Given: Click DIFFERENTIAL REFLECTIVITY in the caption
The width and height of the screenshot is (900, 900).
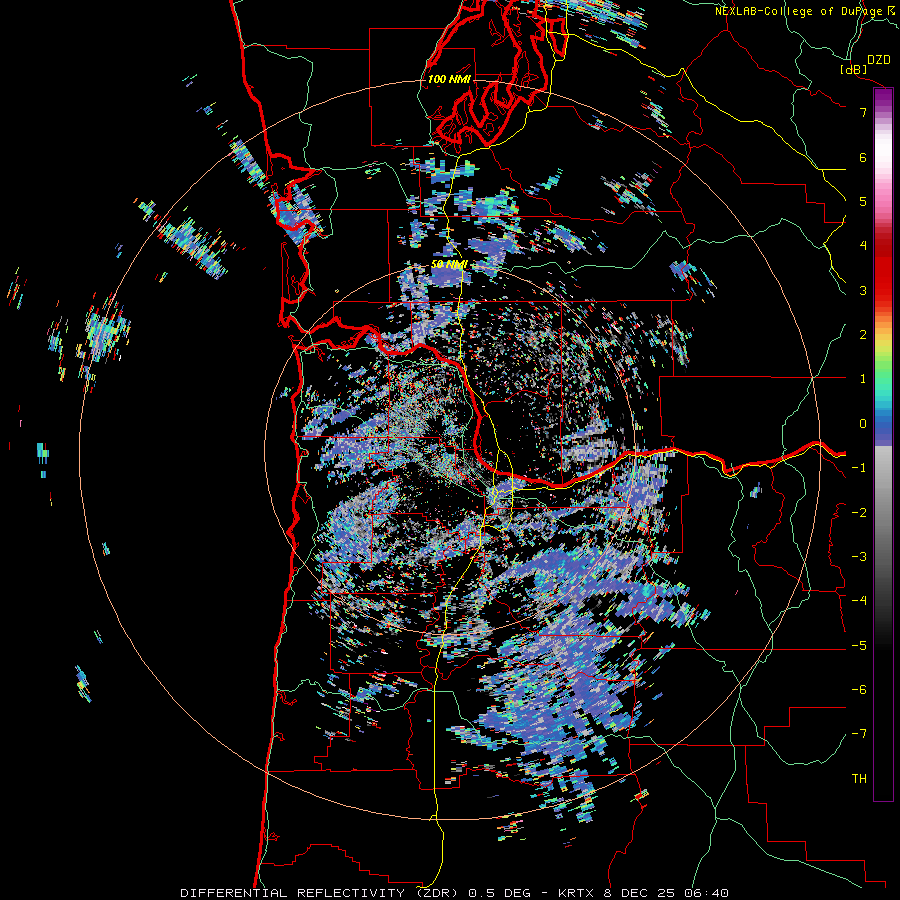Looking at the screenshot, I should pos(292,893).
